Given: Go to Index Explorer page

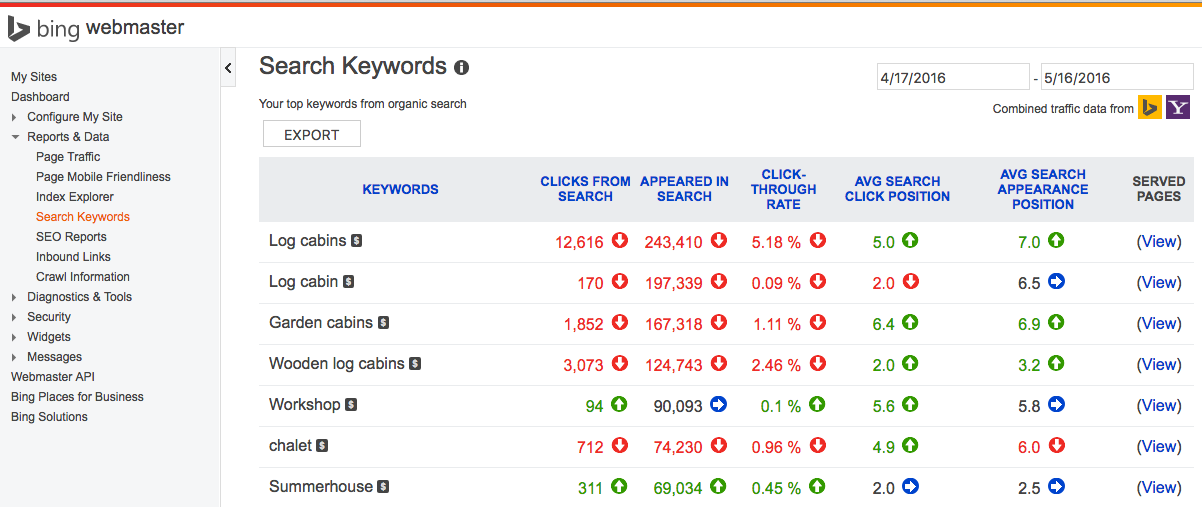Looking at the screenshot, I should [75, 197].
